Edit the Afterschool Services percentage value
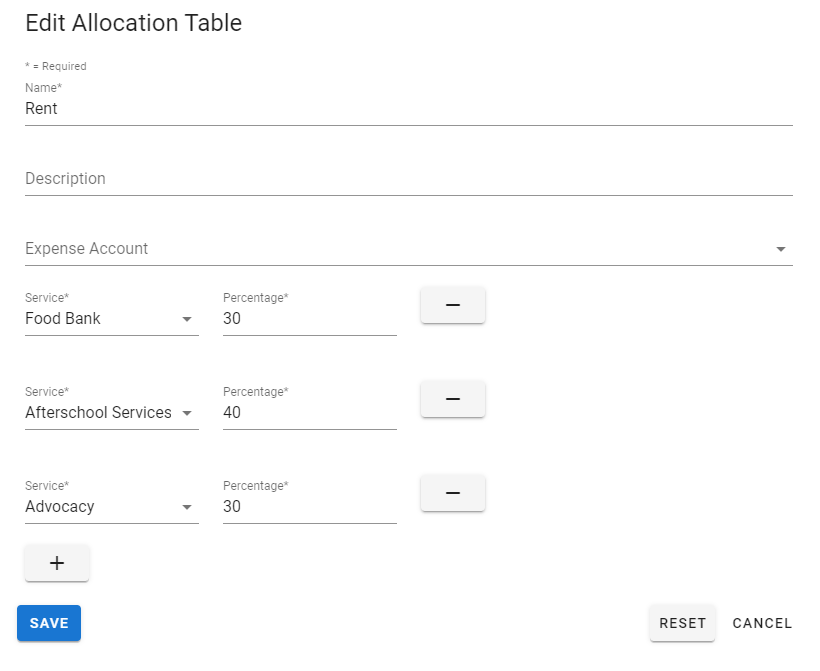 pyautogui.click(x=300, y=412)
